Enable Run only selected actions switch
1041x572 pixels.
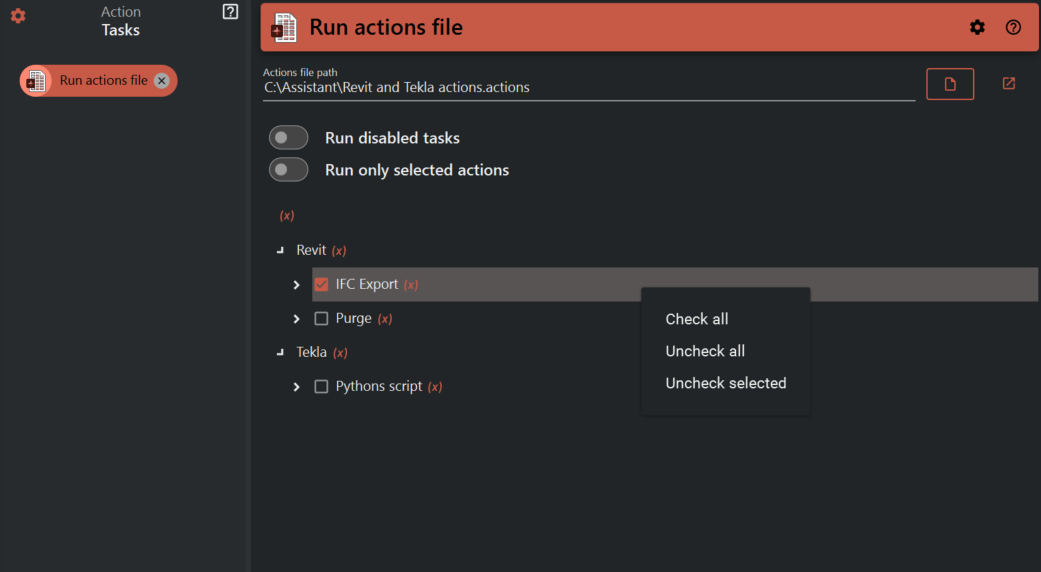(x=288, y=170)
